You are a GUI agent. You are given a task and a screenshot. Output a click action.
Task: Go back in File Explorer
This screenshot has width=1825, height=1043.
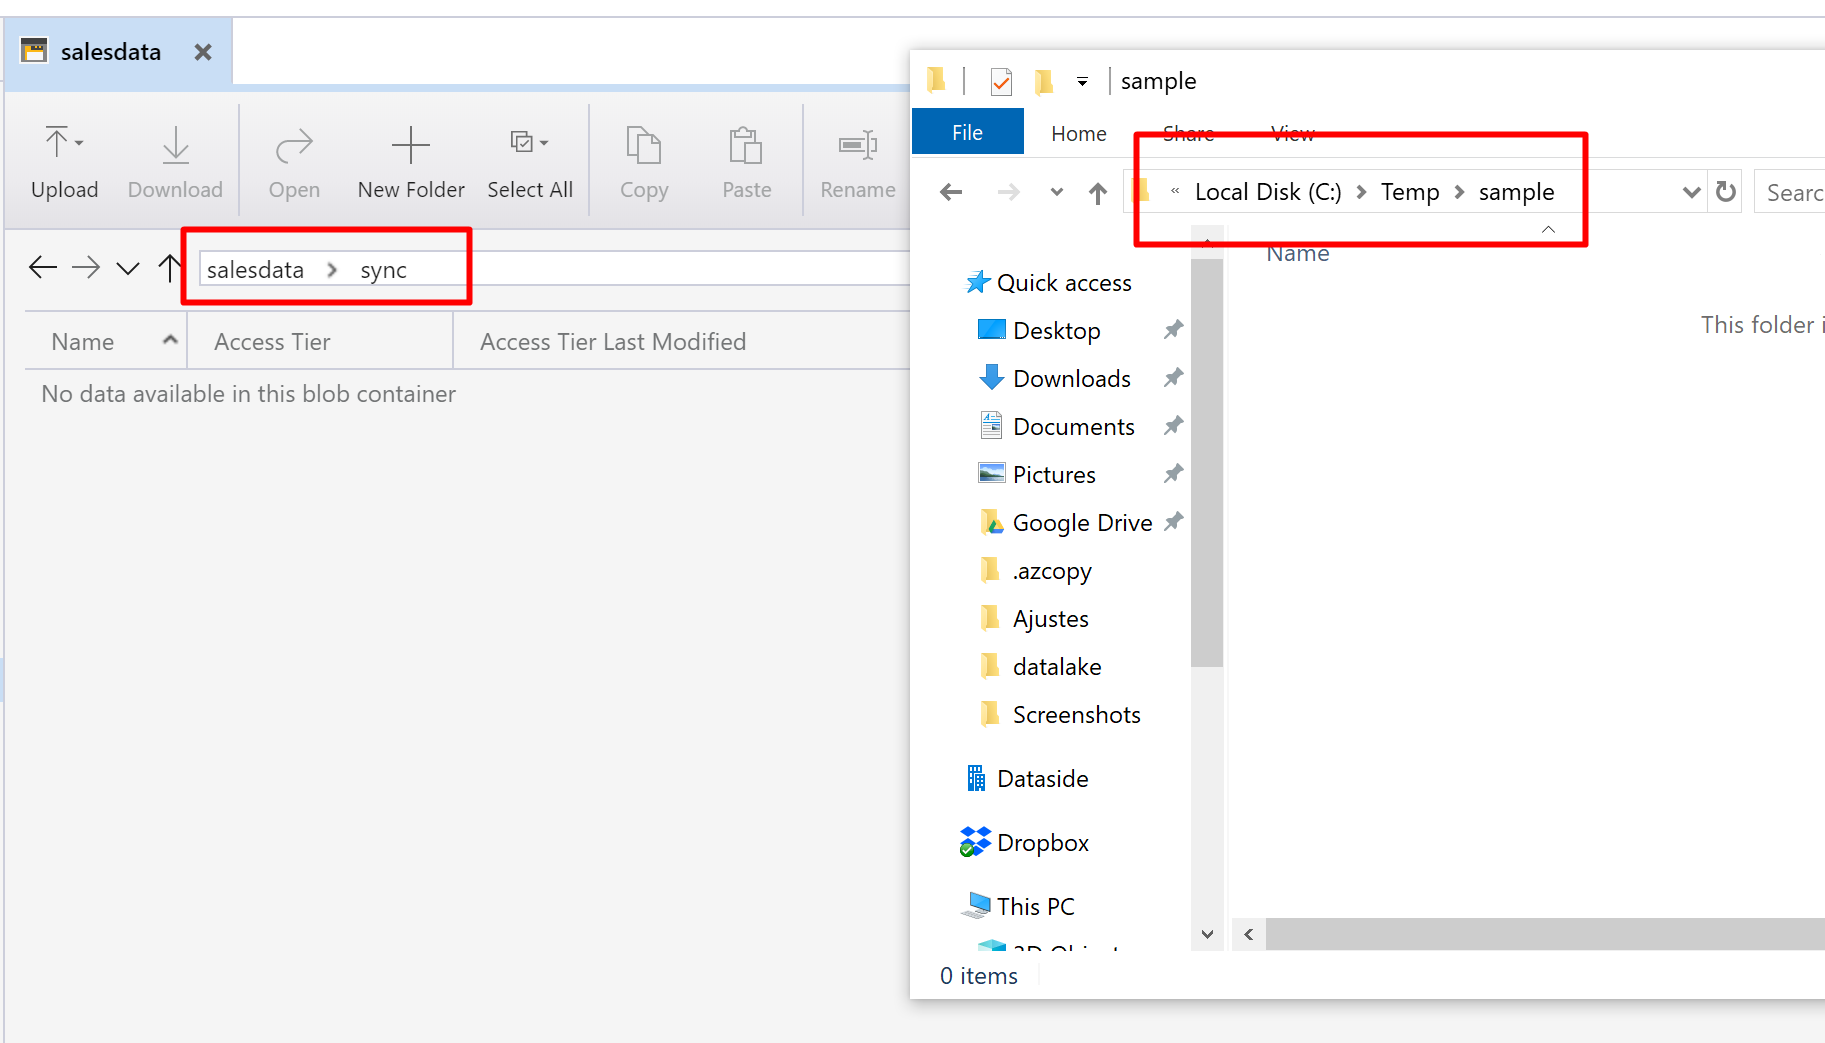click(x=951, y=192)
